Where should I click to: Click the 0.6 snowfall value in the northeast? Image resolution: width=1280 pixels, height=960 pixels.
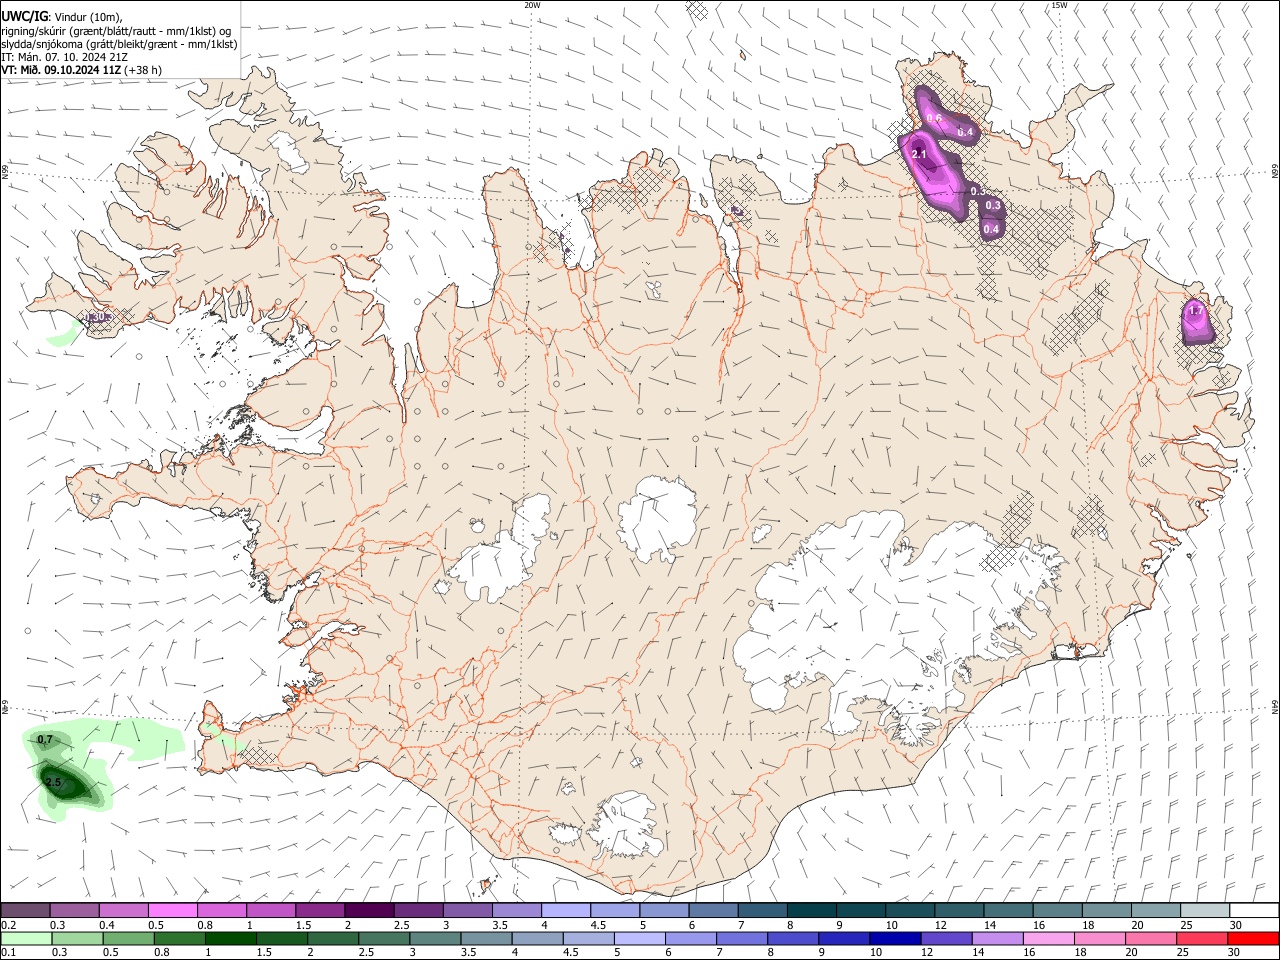point(934,118)
